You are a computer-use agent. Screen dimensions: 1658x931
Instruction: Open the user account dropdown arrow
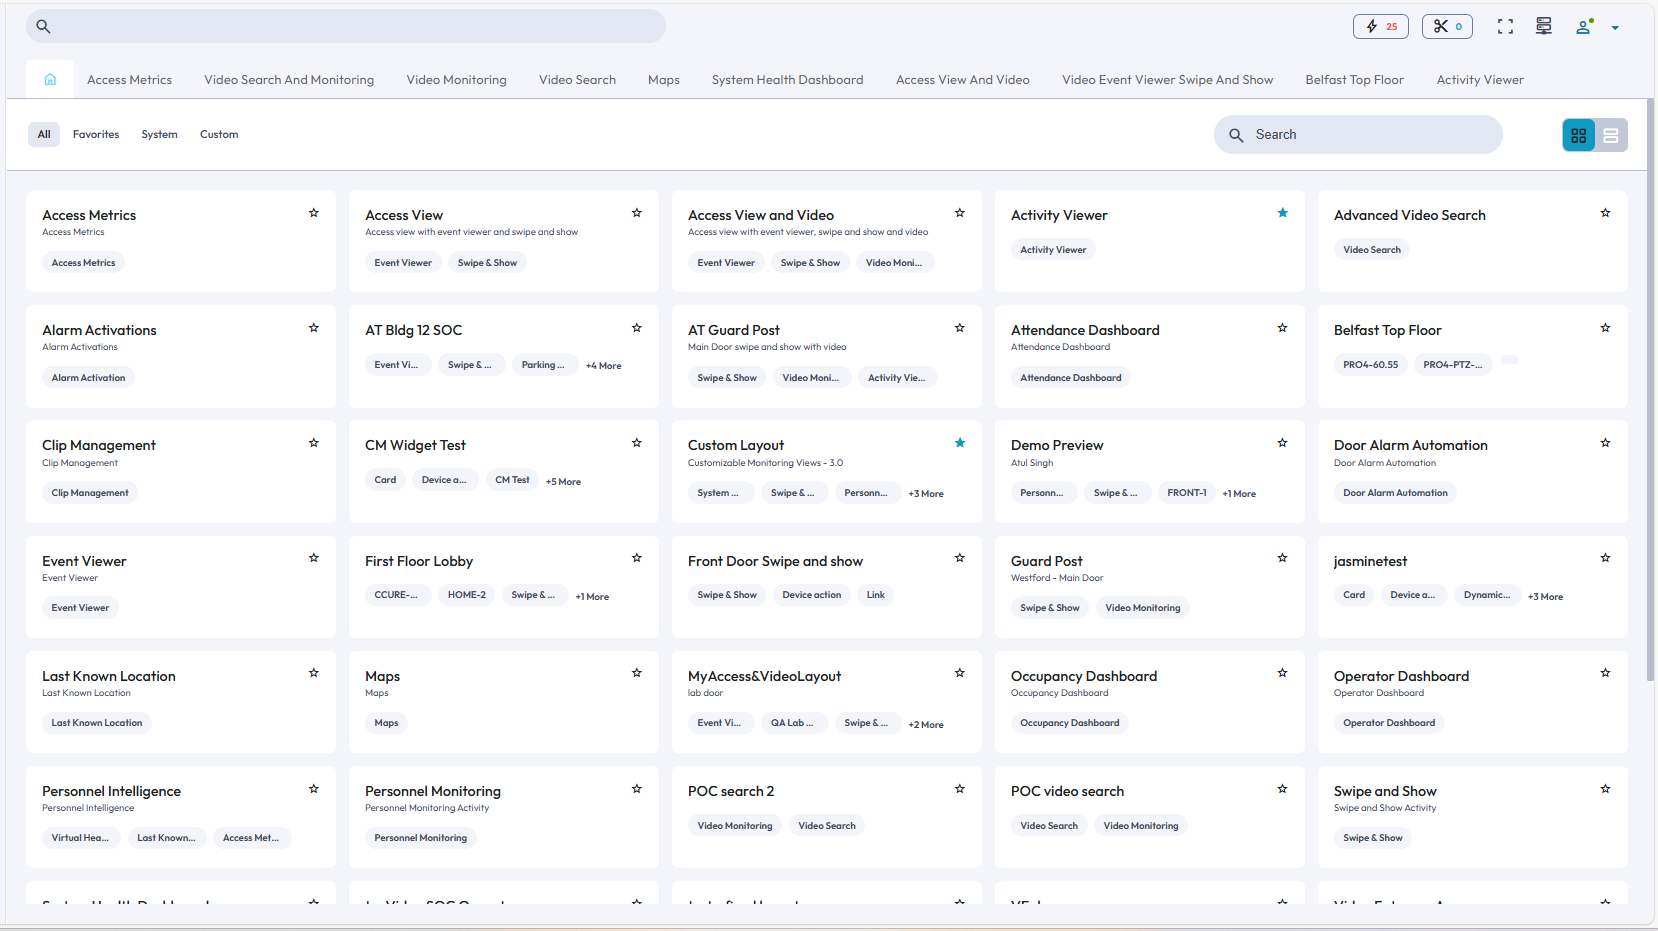[1616, 27]
